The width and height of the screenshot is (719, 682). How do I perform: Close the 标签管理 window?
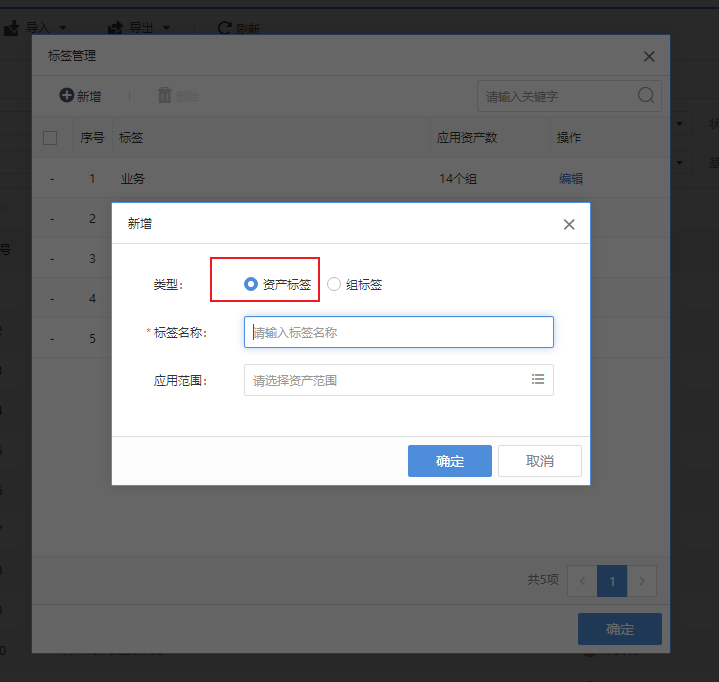649,57
